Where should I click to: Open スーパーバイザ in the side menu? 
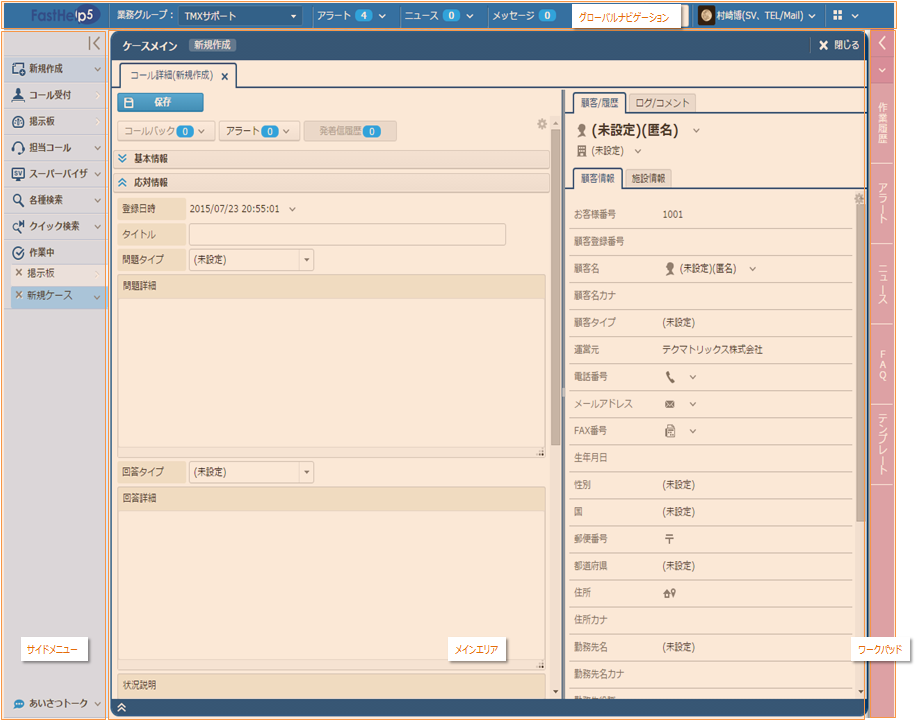pos(55,173)
